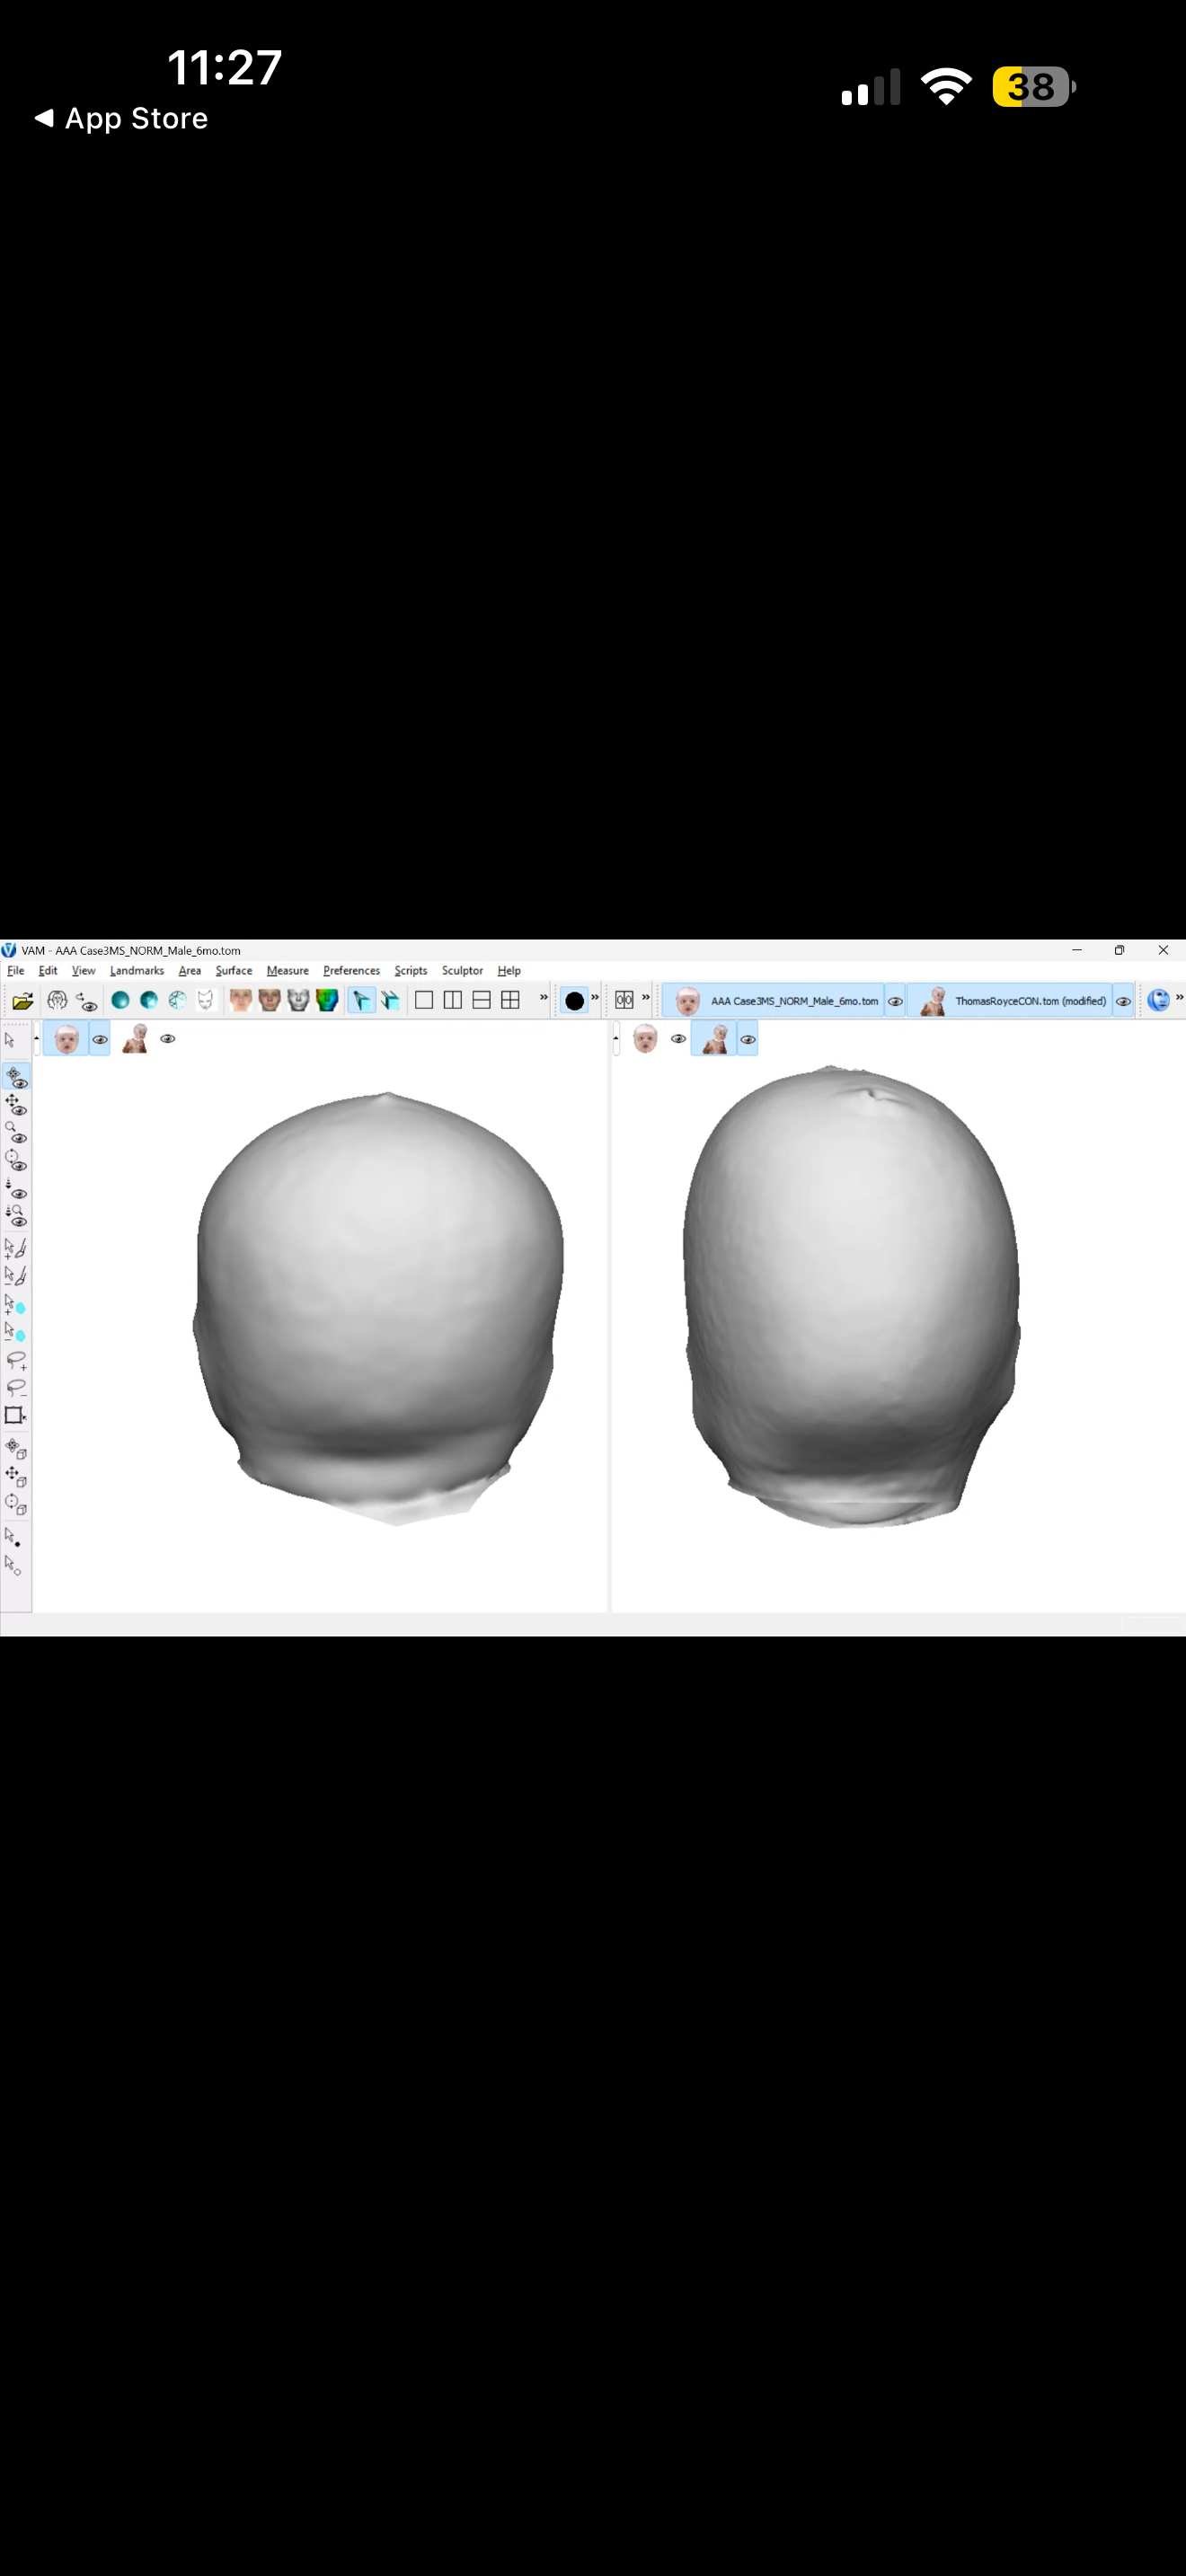Screen dimensions: 1186x2576
Task: Expand overflow chevron at toolbar's far right
Action: tap(1179, 997)
